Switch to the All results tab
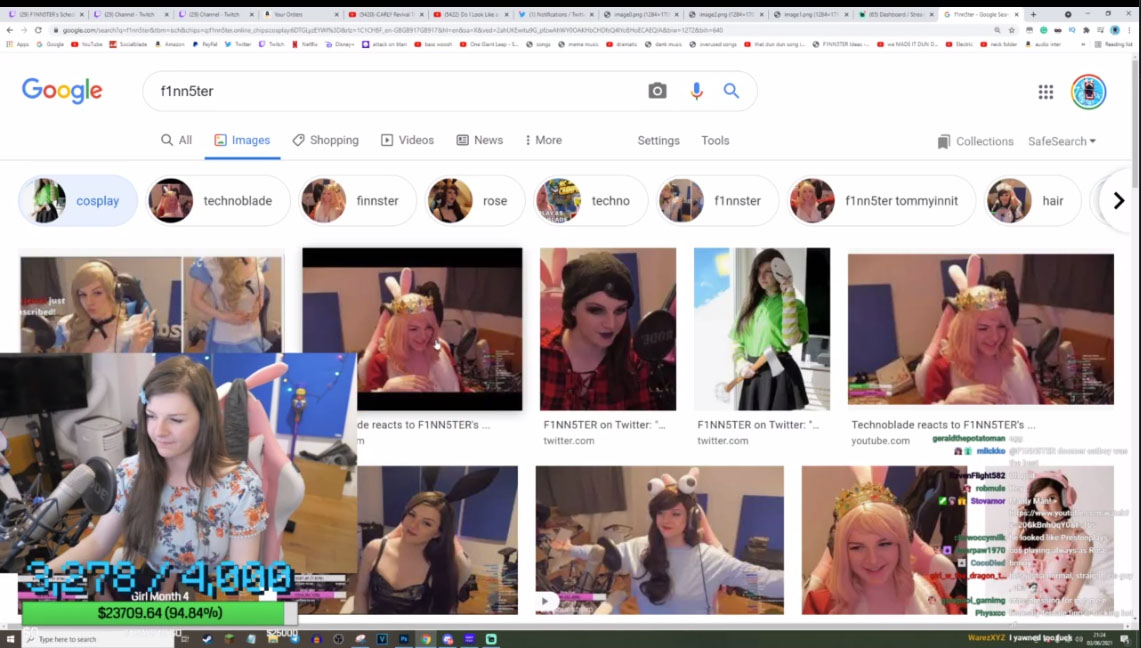 coord(177,140)
